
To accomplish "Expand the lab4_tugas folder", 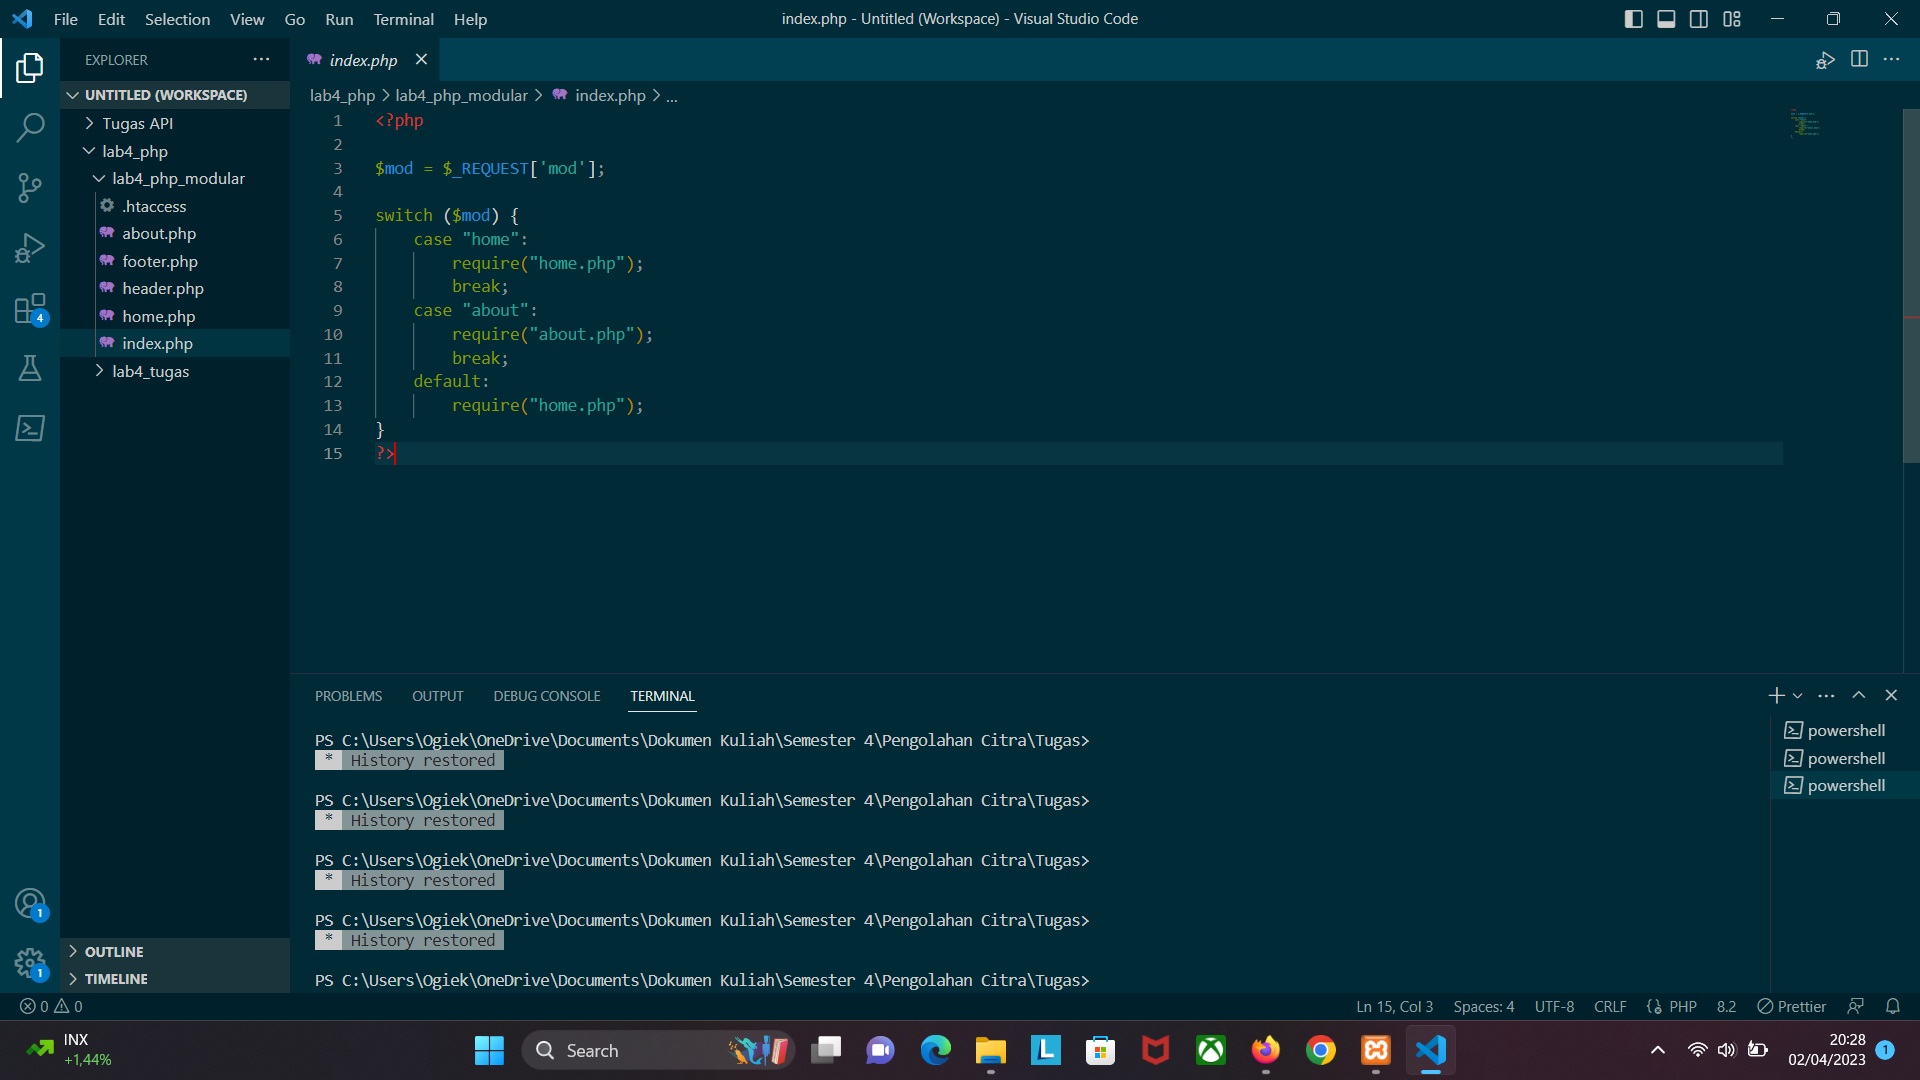I will (x=99, y=371).
